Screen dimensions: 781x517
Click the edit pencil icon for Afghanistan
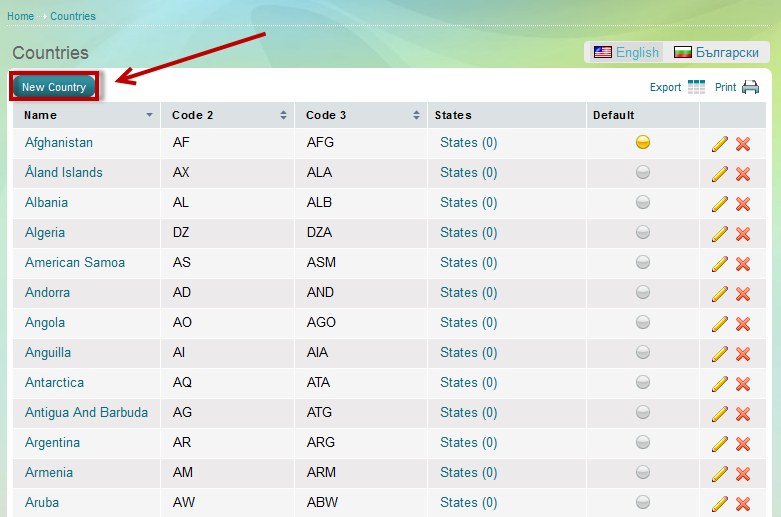[720, 144]
